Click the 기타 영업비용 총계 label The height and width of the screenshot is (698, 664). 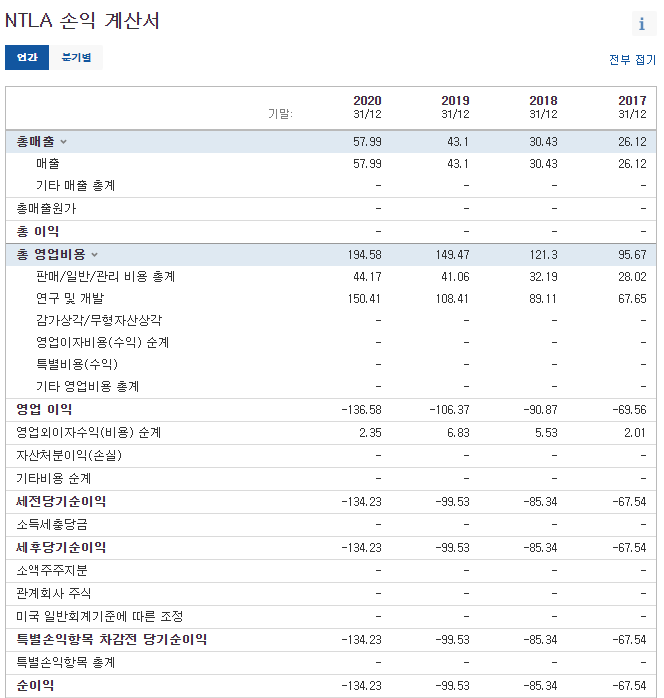point(88,386)
